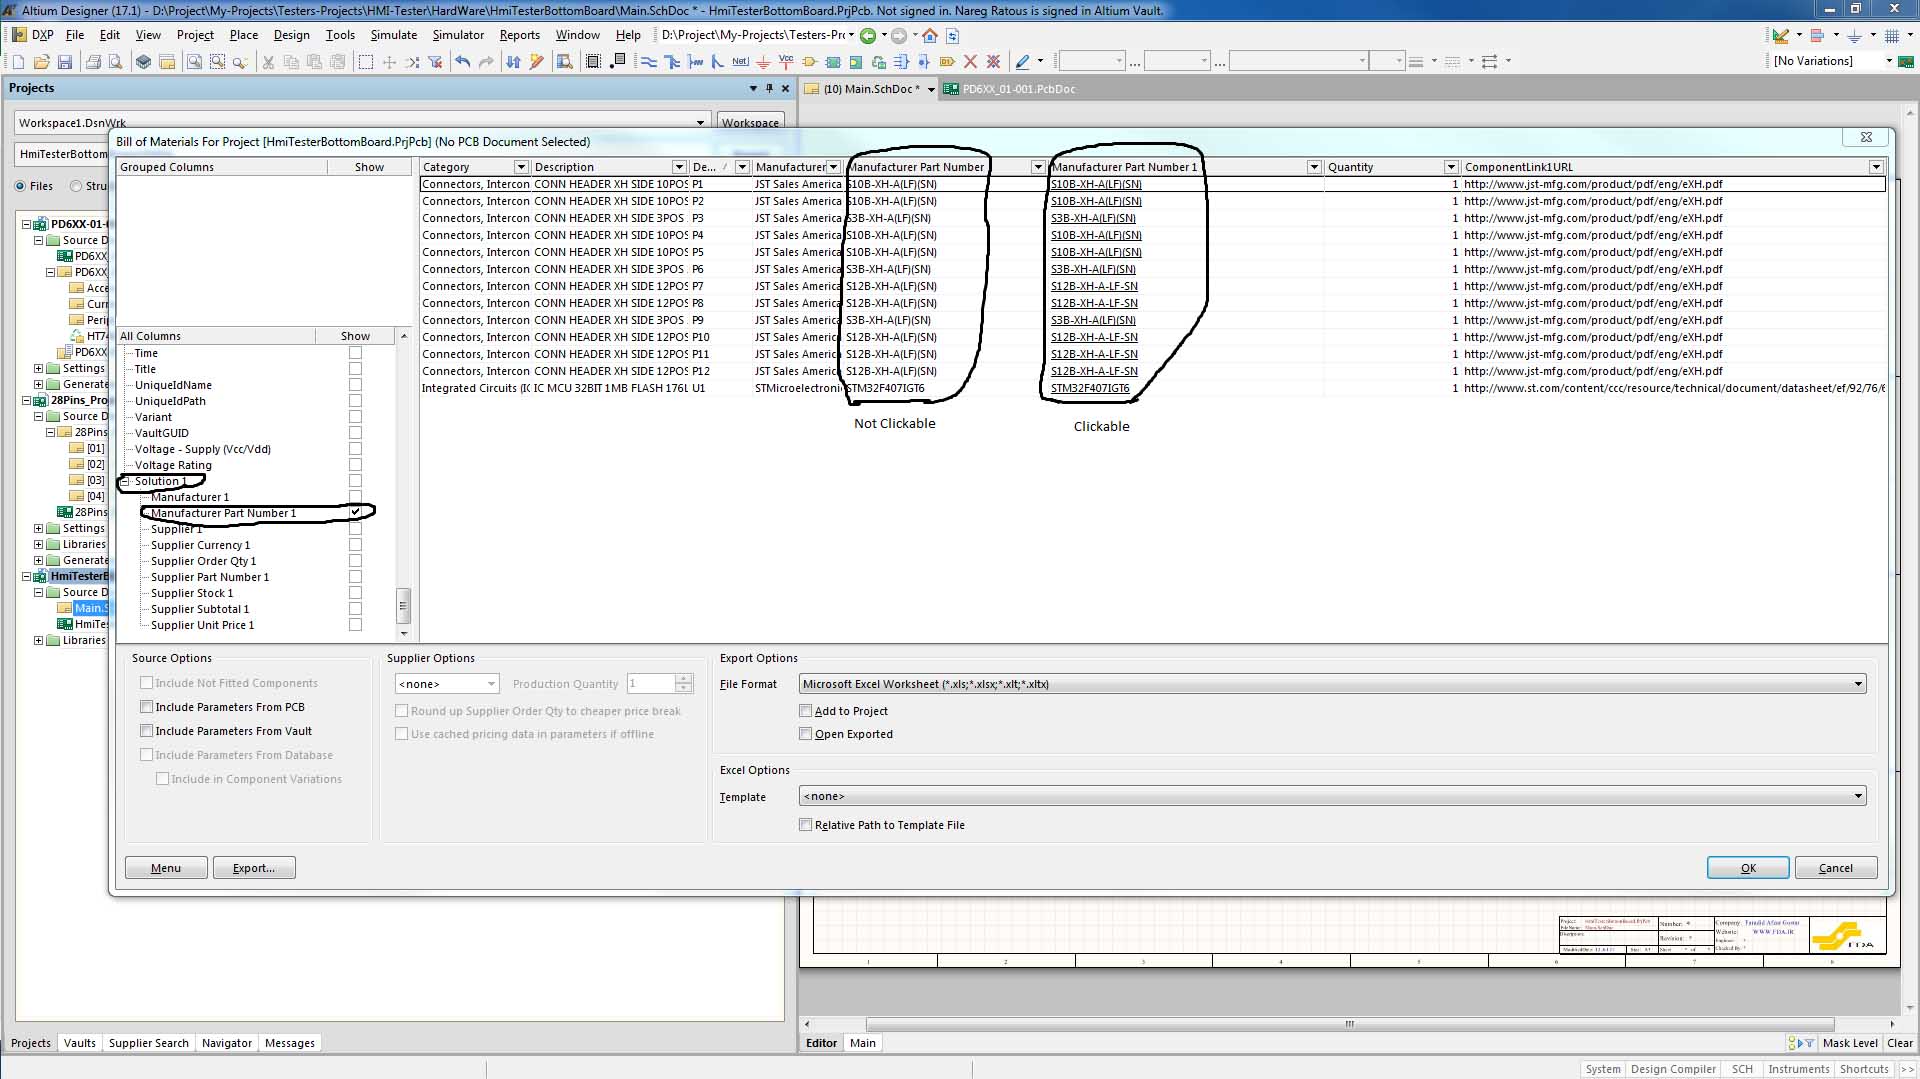Check the Open Exported option

[x=806, y=734]
